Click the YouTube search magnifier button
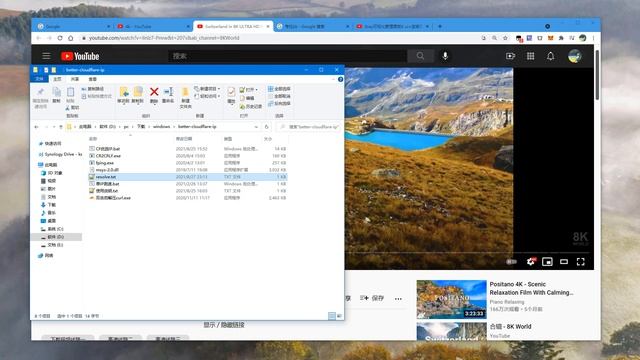The image size is (640, 360). pos(420,56)
